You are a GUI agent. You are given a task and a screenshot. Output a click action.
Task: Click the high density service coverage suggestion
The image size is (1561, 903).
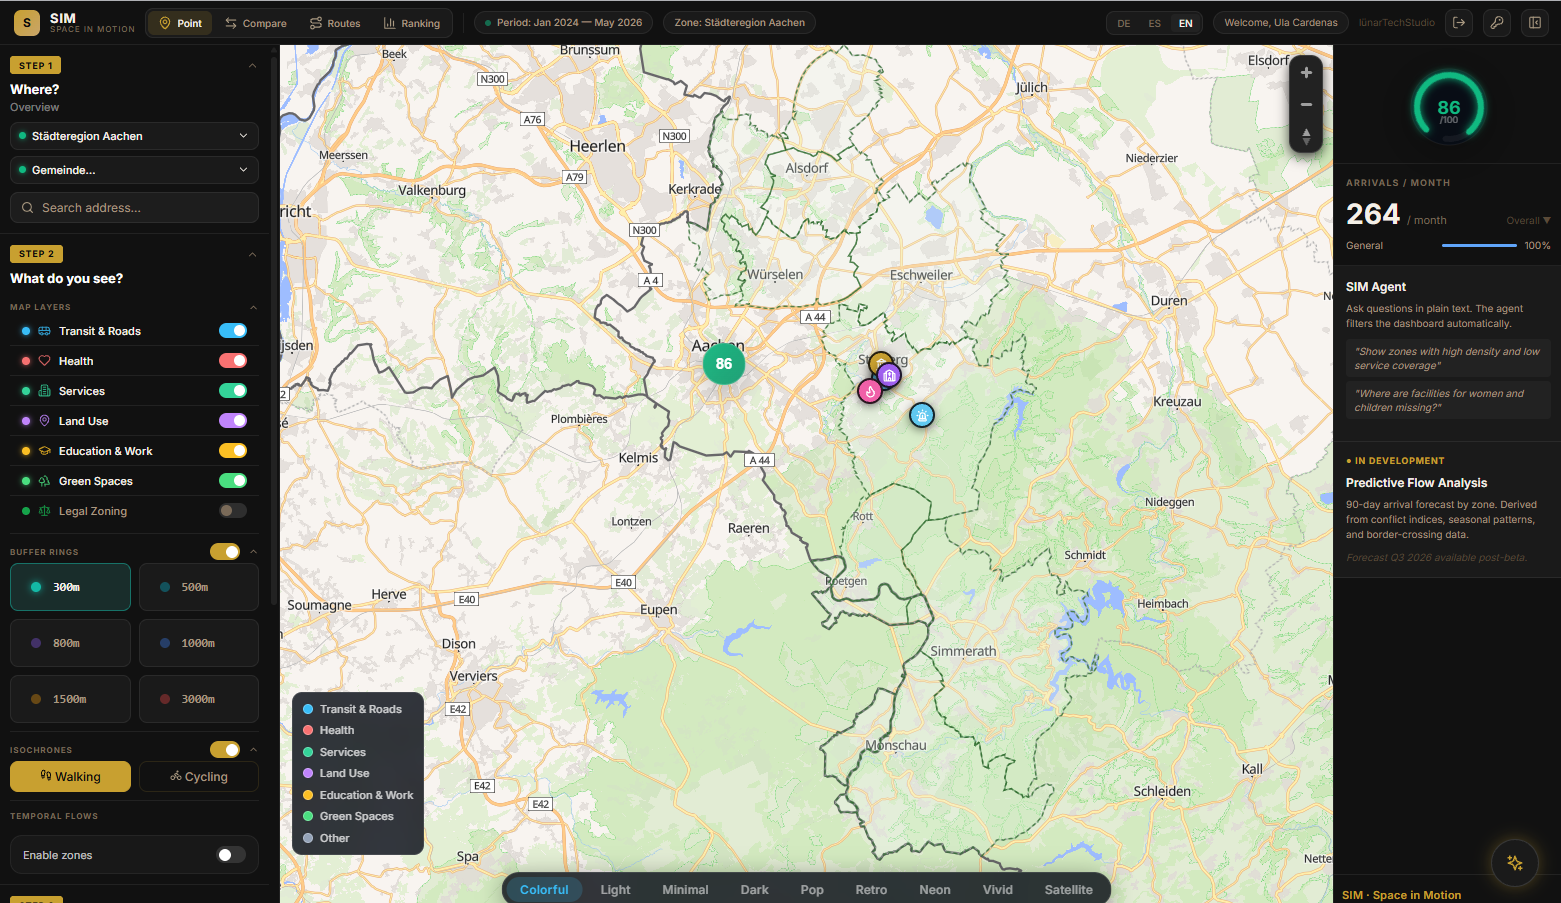point(1448,358)
